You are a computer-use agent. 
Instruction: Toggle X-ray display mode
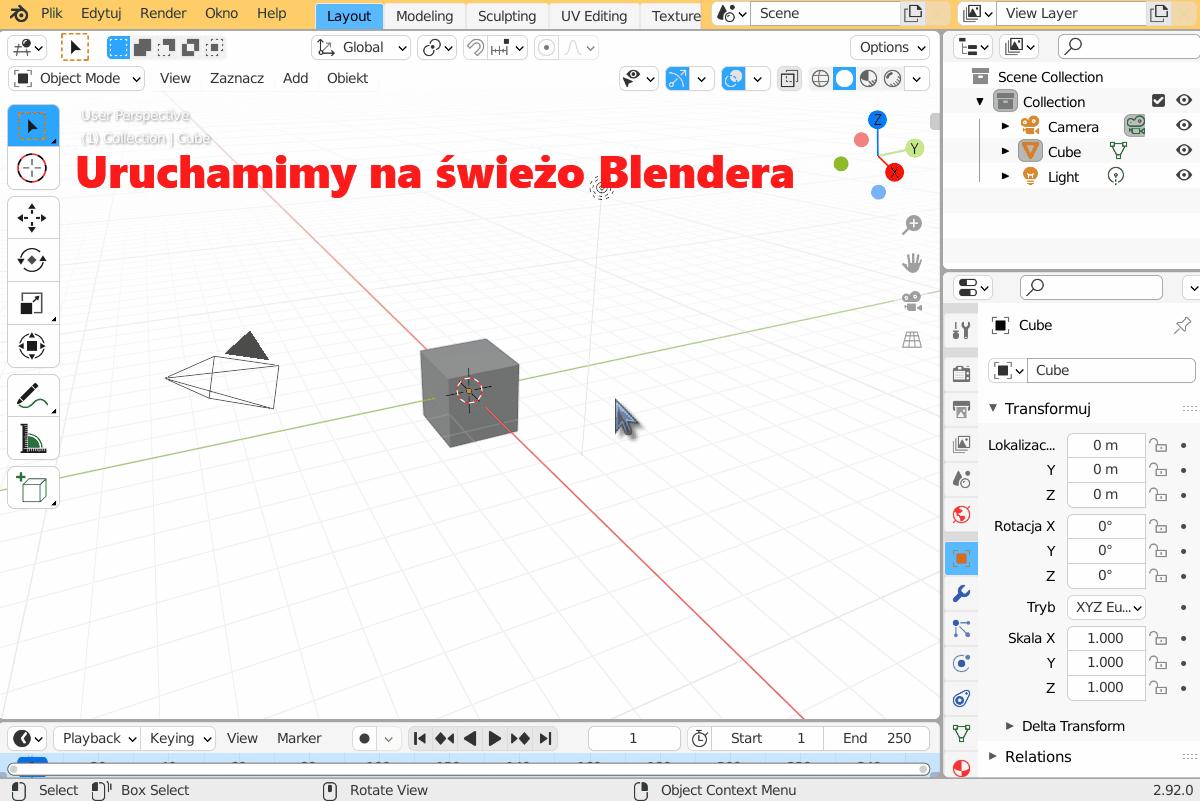[789, 78]
